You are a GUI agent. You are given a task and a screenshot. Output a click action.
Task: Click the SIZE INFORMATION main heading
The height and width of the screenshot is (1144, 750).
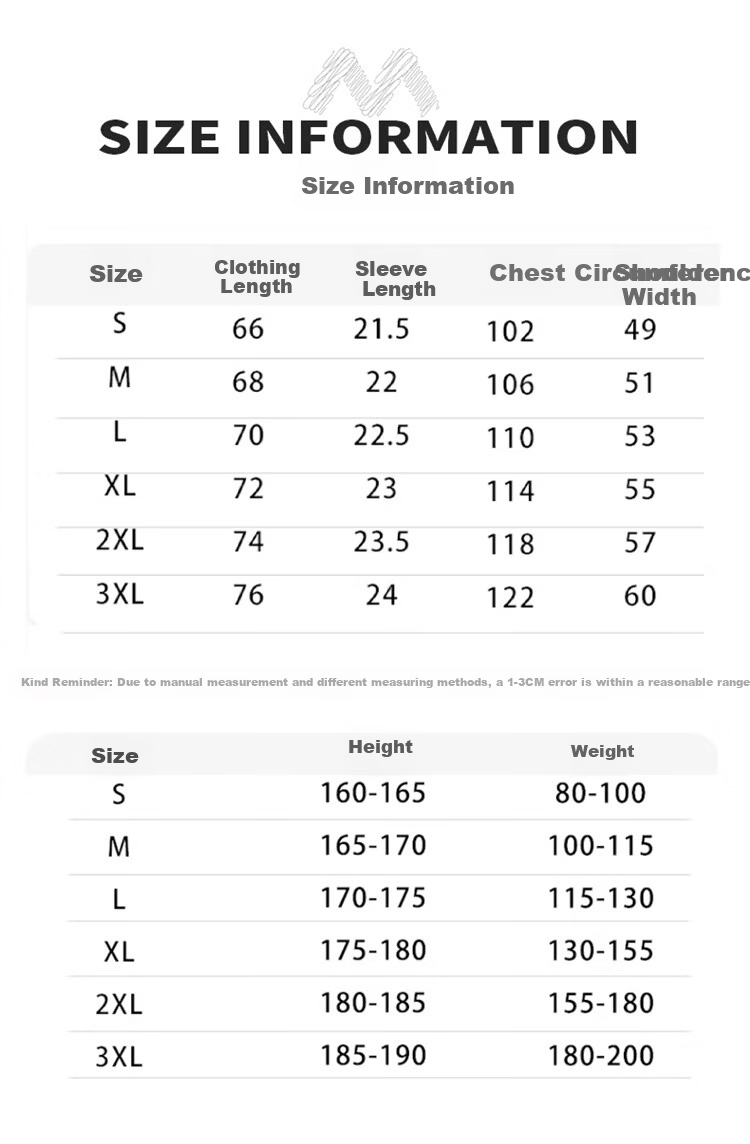pos(368,137)
